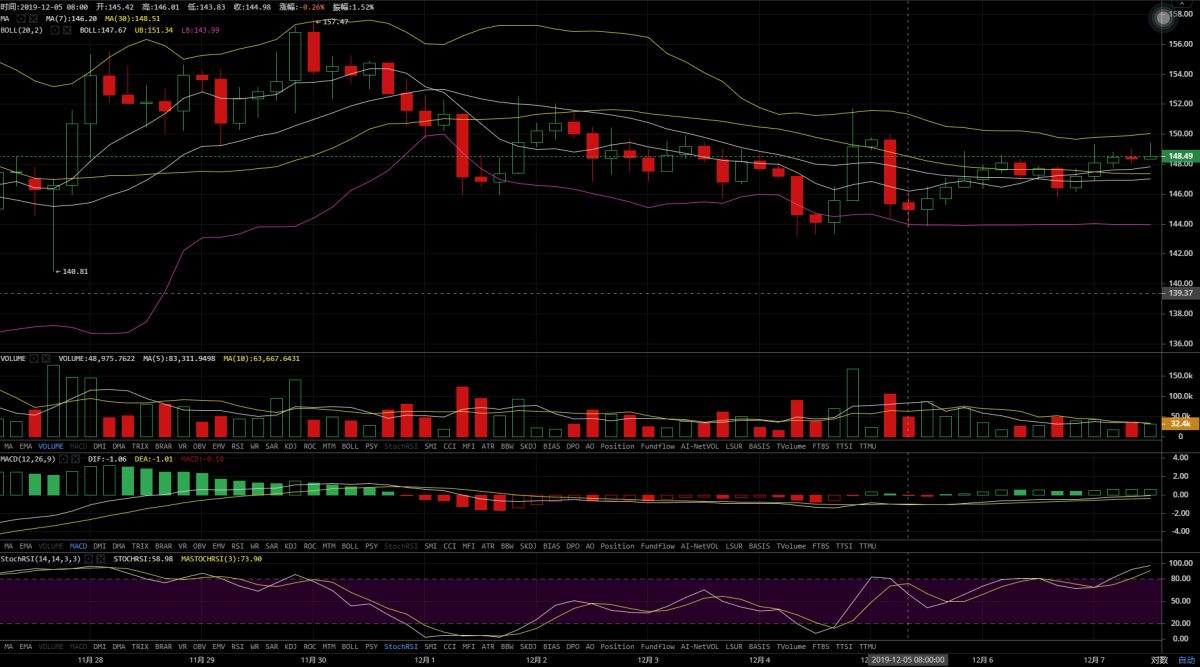Viewport: 1200px width, 667px height.
Task: Click the 32.4k volume axis label
Action: click(x=1181, y=425)
